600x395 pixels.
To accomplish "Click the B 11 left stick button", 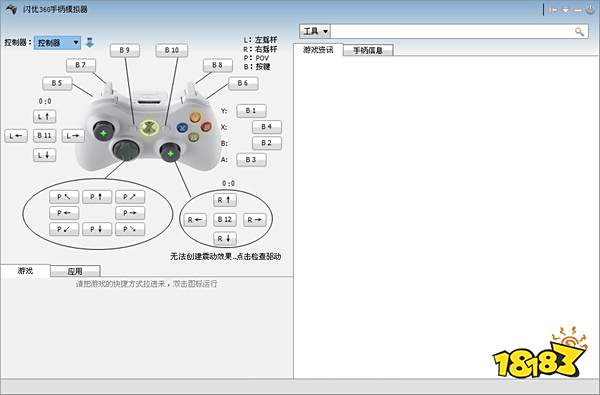I will coord(44,135).
